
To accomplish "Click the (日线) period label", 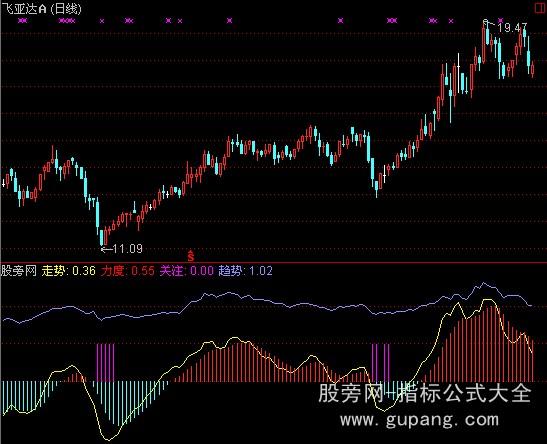I will (x=66, y=9).
